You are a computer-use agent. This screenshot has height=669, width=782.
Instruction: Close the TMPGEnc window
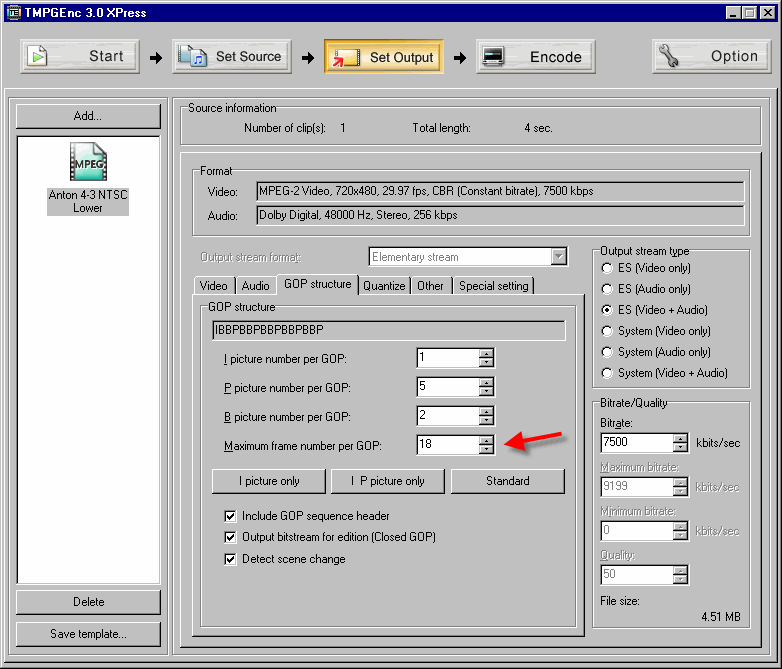[x=768, y=12]
